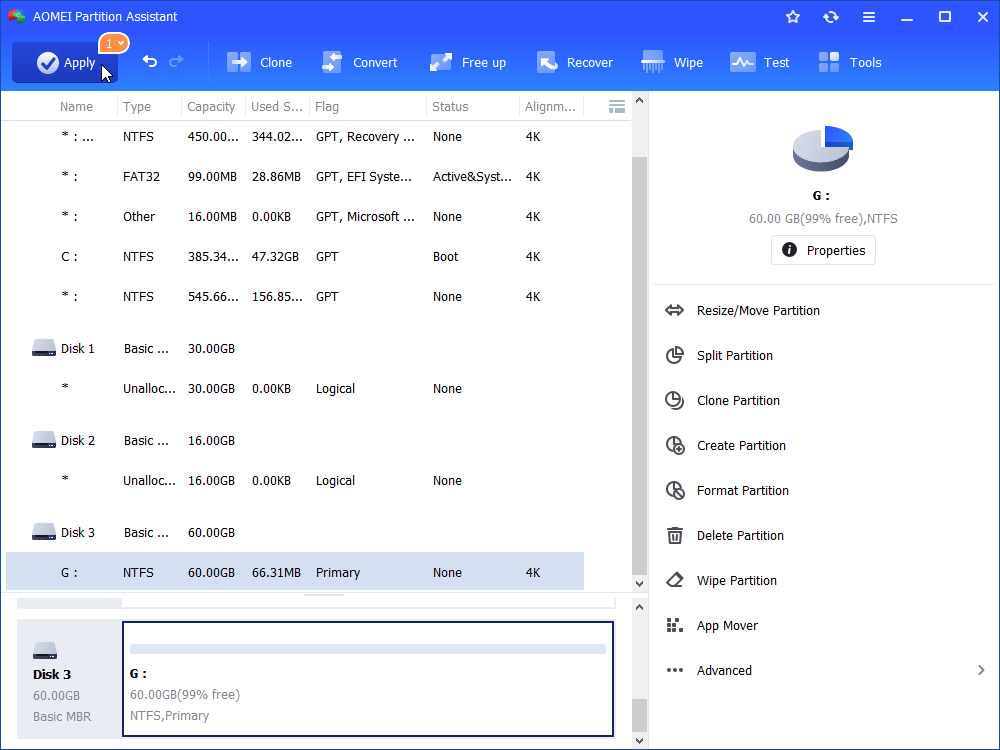Click the Undo arrow icon
Viewport: 1000px width, 750px height.
(x=148, y=62)
